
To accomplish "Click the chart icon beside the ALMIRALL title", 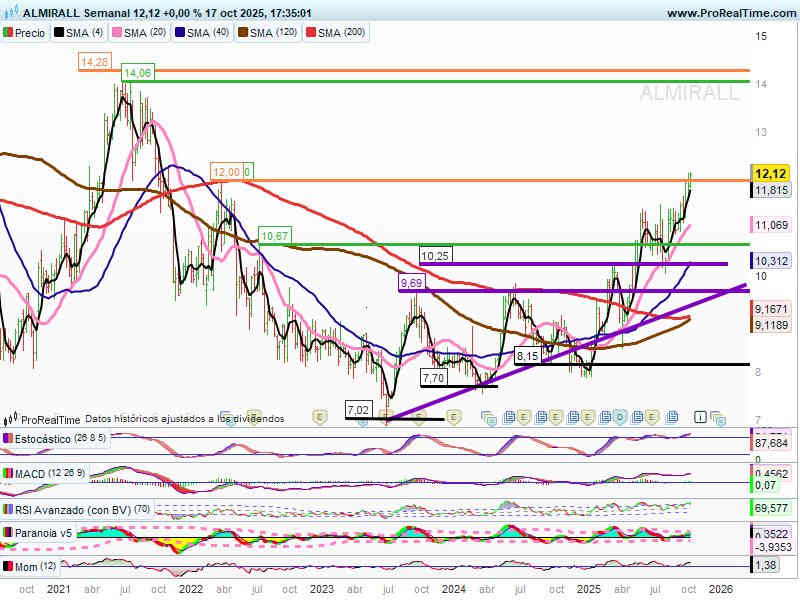I will pyautogui.click(x=10, y=14).
